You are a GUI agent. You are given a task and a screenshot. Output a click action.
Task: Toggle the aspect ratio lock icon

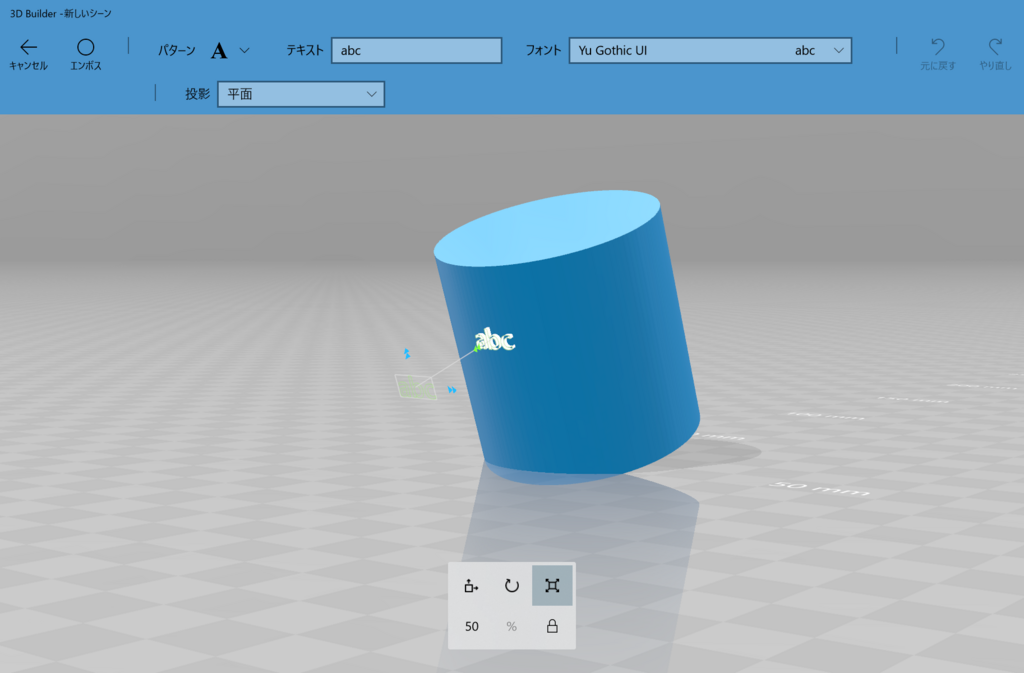pyautogui.click(x=552, y=626)
